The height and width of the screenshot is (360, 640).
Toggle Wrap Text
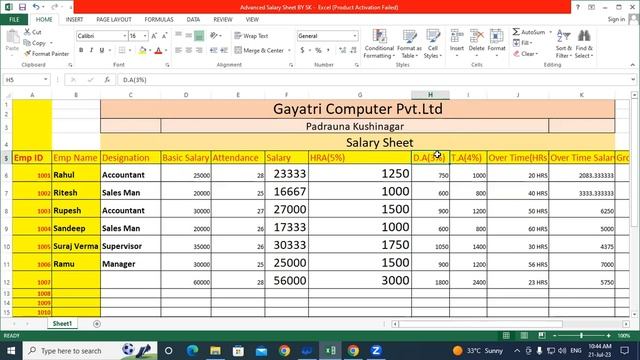(251, 36)
